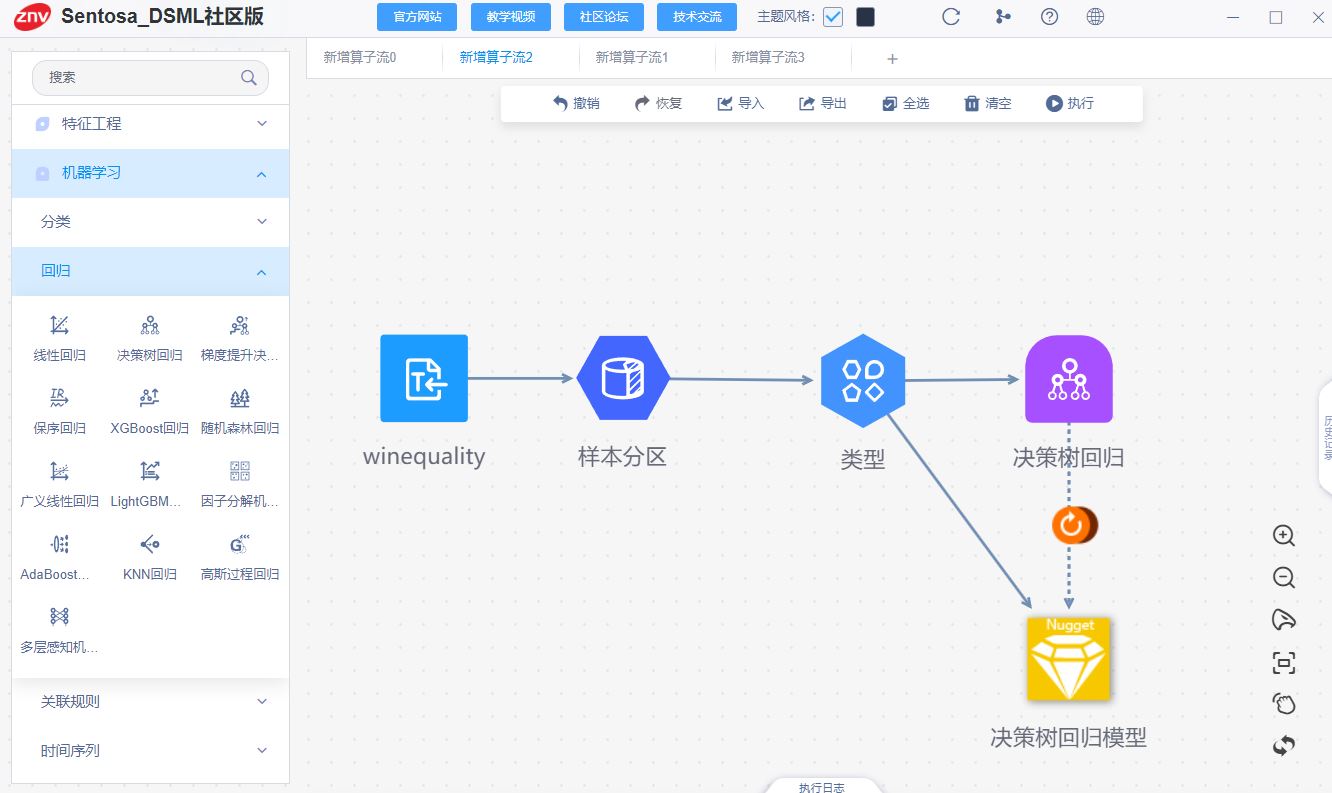
Task: Open the 决策树回归模型 Nugget node
Action: pyautogui.click(x=1069, y=659)
